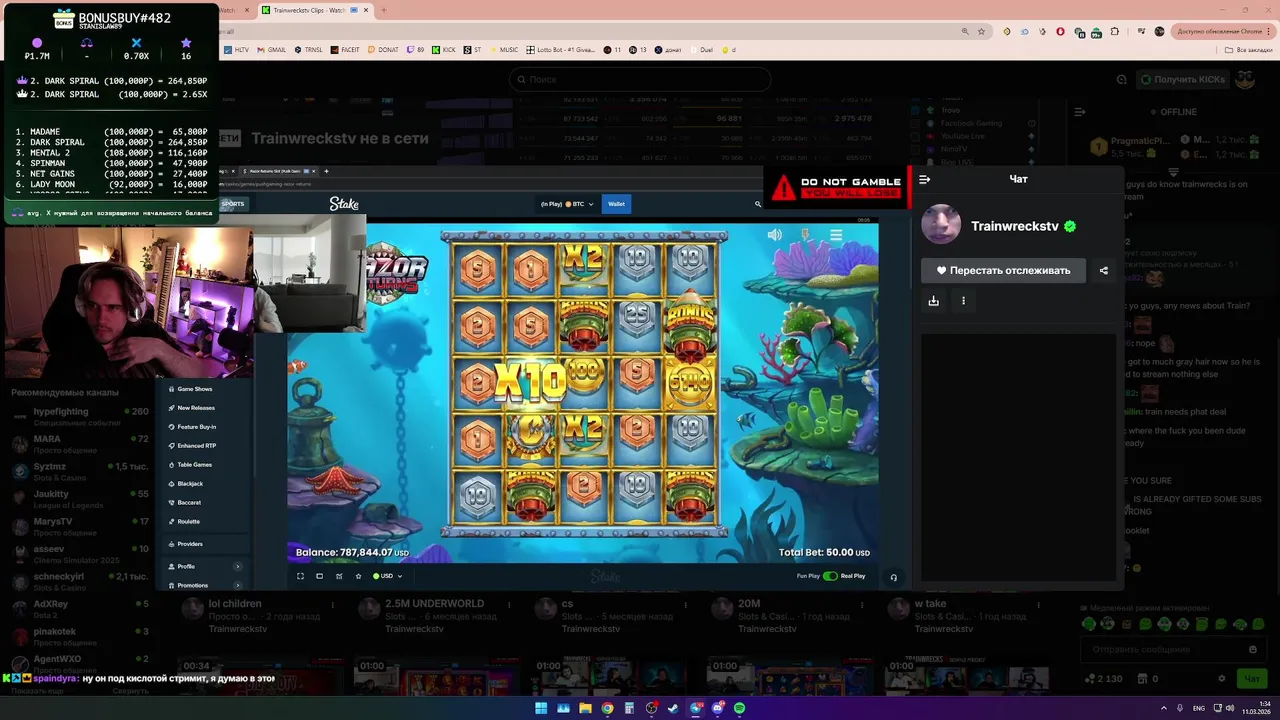Viewport: 1280px width, 720px height.
Task: Open Steam from the Windows taskbar
Action: (673, 708)
